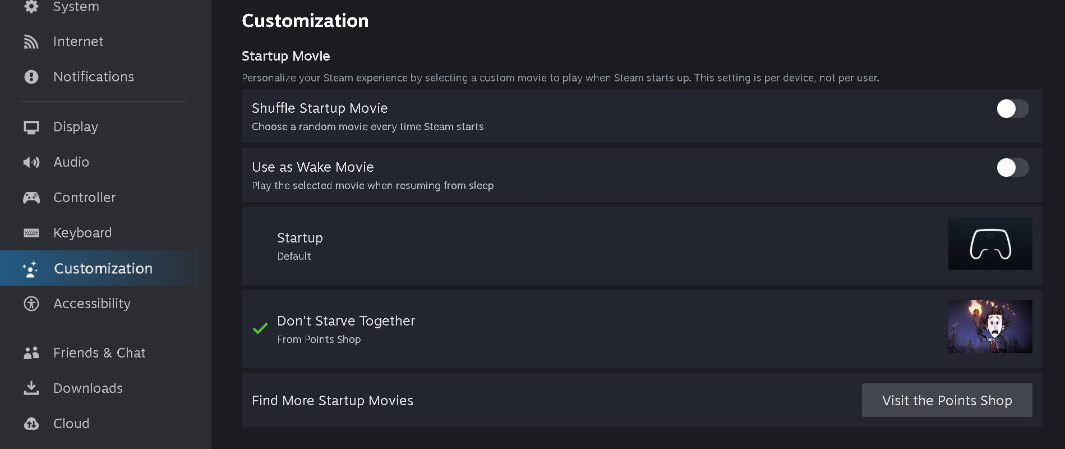Click the Friends & Chat people icon
This screenshot has height=449, width=1065.
tap(31, 353)
